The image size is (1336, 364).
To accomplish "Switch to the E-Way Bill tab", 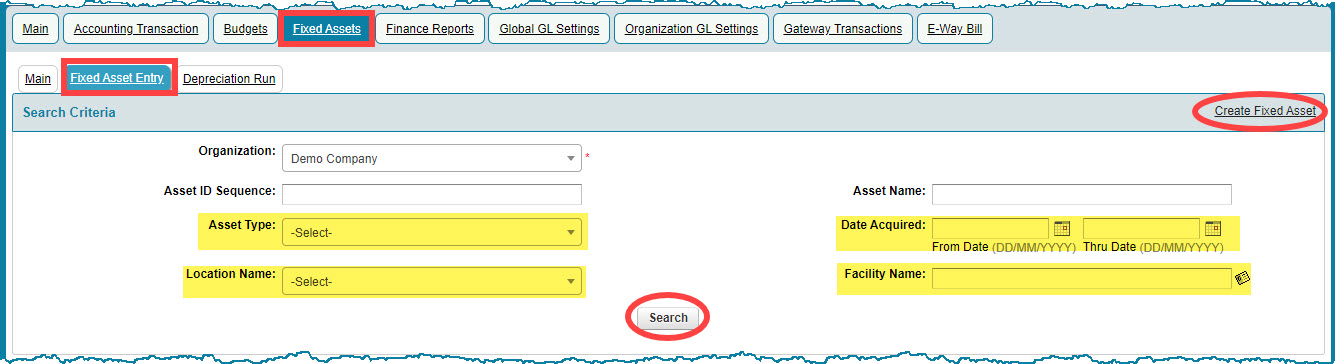I will [x=955, y=29].
